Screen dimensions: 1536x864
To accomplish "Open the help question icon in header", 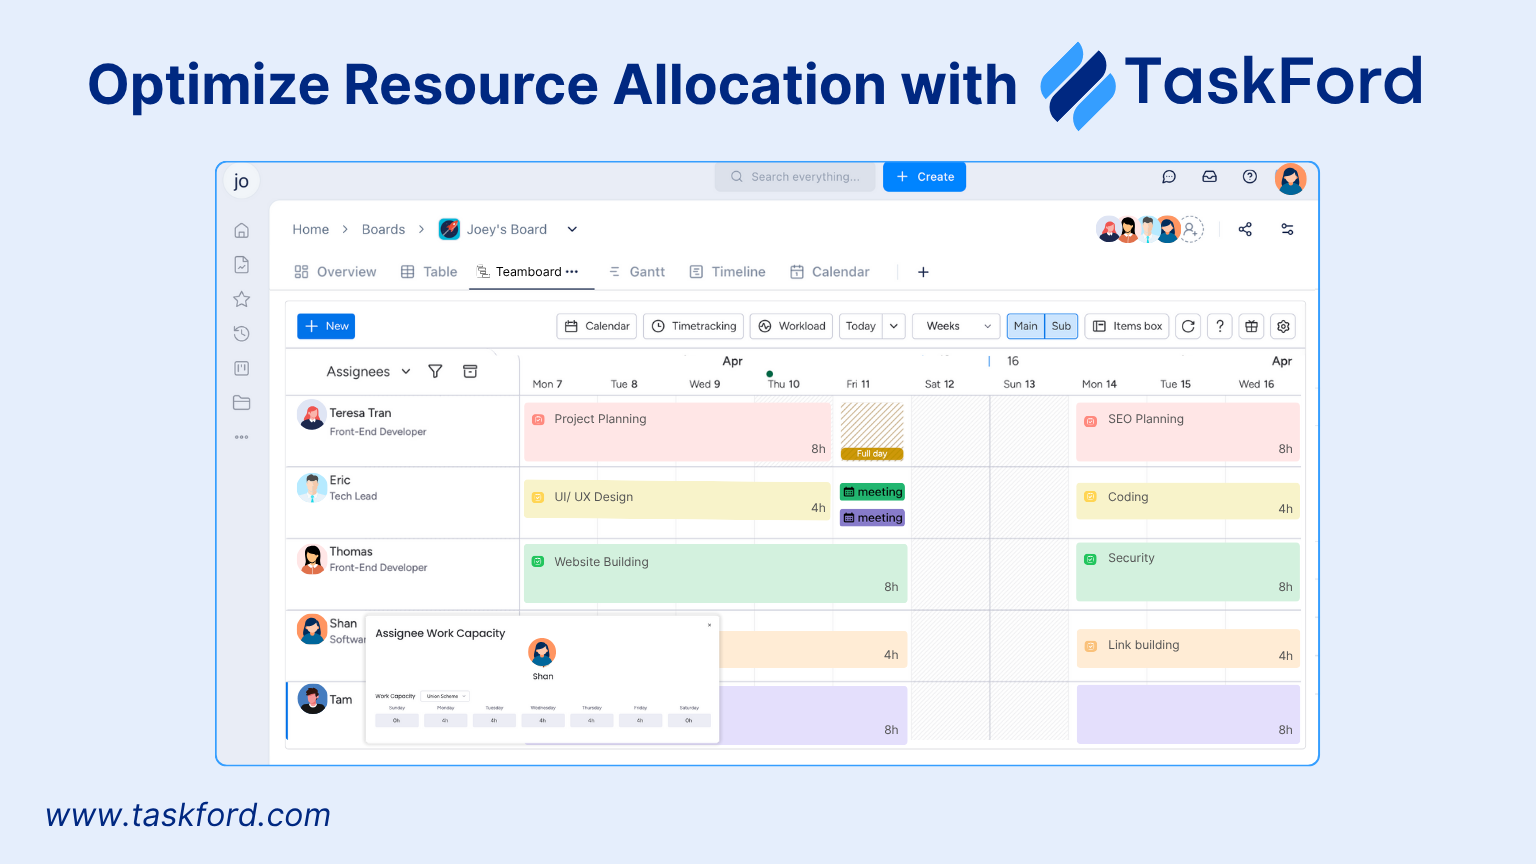I will (x=1250, y=177).
